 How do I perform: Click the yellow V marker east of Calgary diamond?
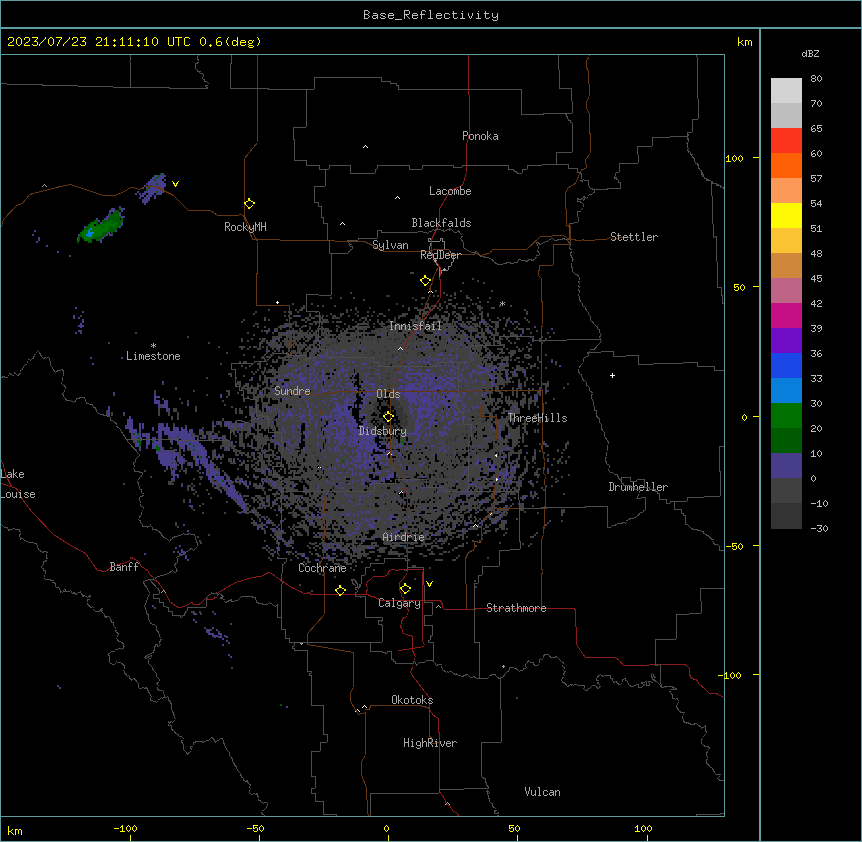[x=429, y=584]
